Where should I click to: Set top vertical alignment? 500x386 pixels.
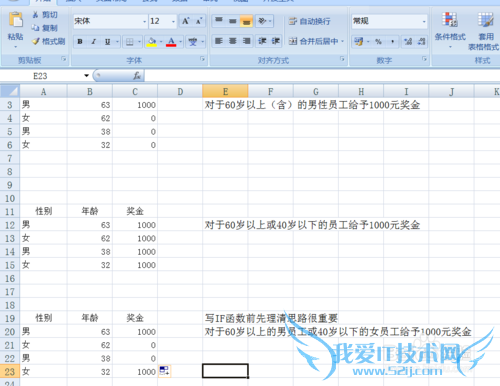pyautogui.click(x=219, y=21)
